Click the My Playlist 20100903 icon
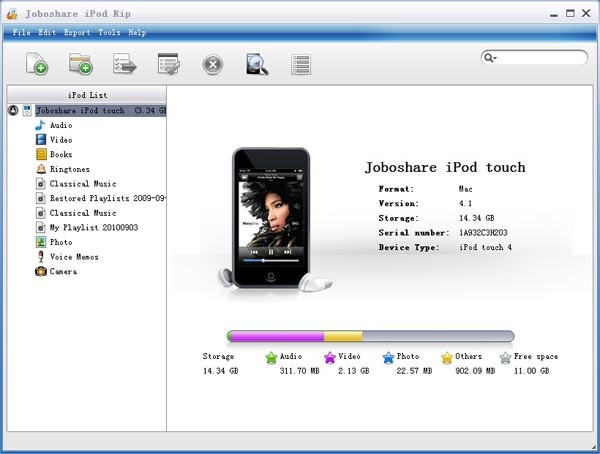Image resolution: width=600 pixels, height=454 pixels. pos(41,227)
